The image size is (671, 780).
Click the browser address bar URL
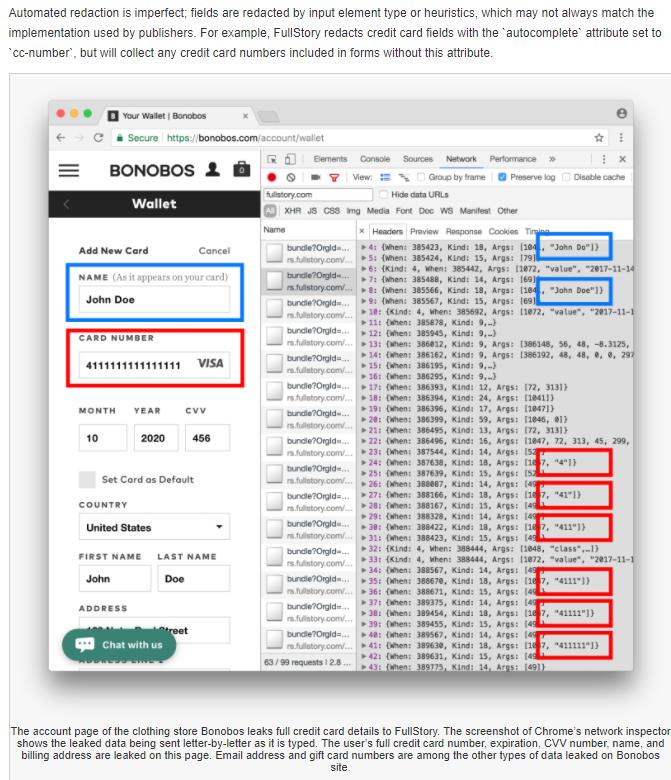click(x=245, y=138)
